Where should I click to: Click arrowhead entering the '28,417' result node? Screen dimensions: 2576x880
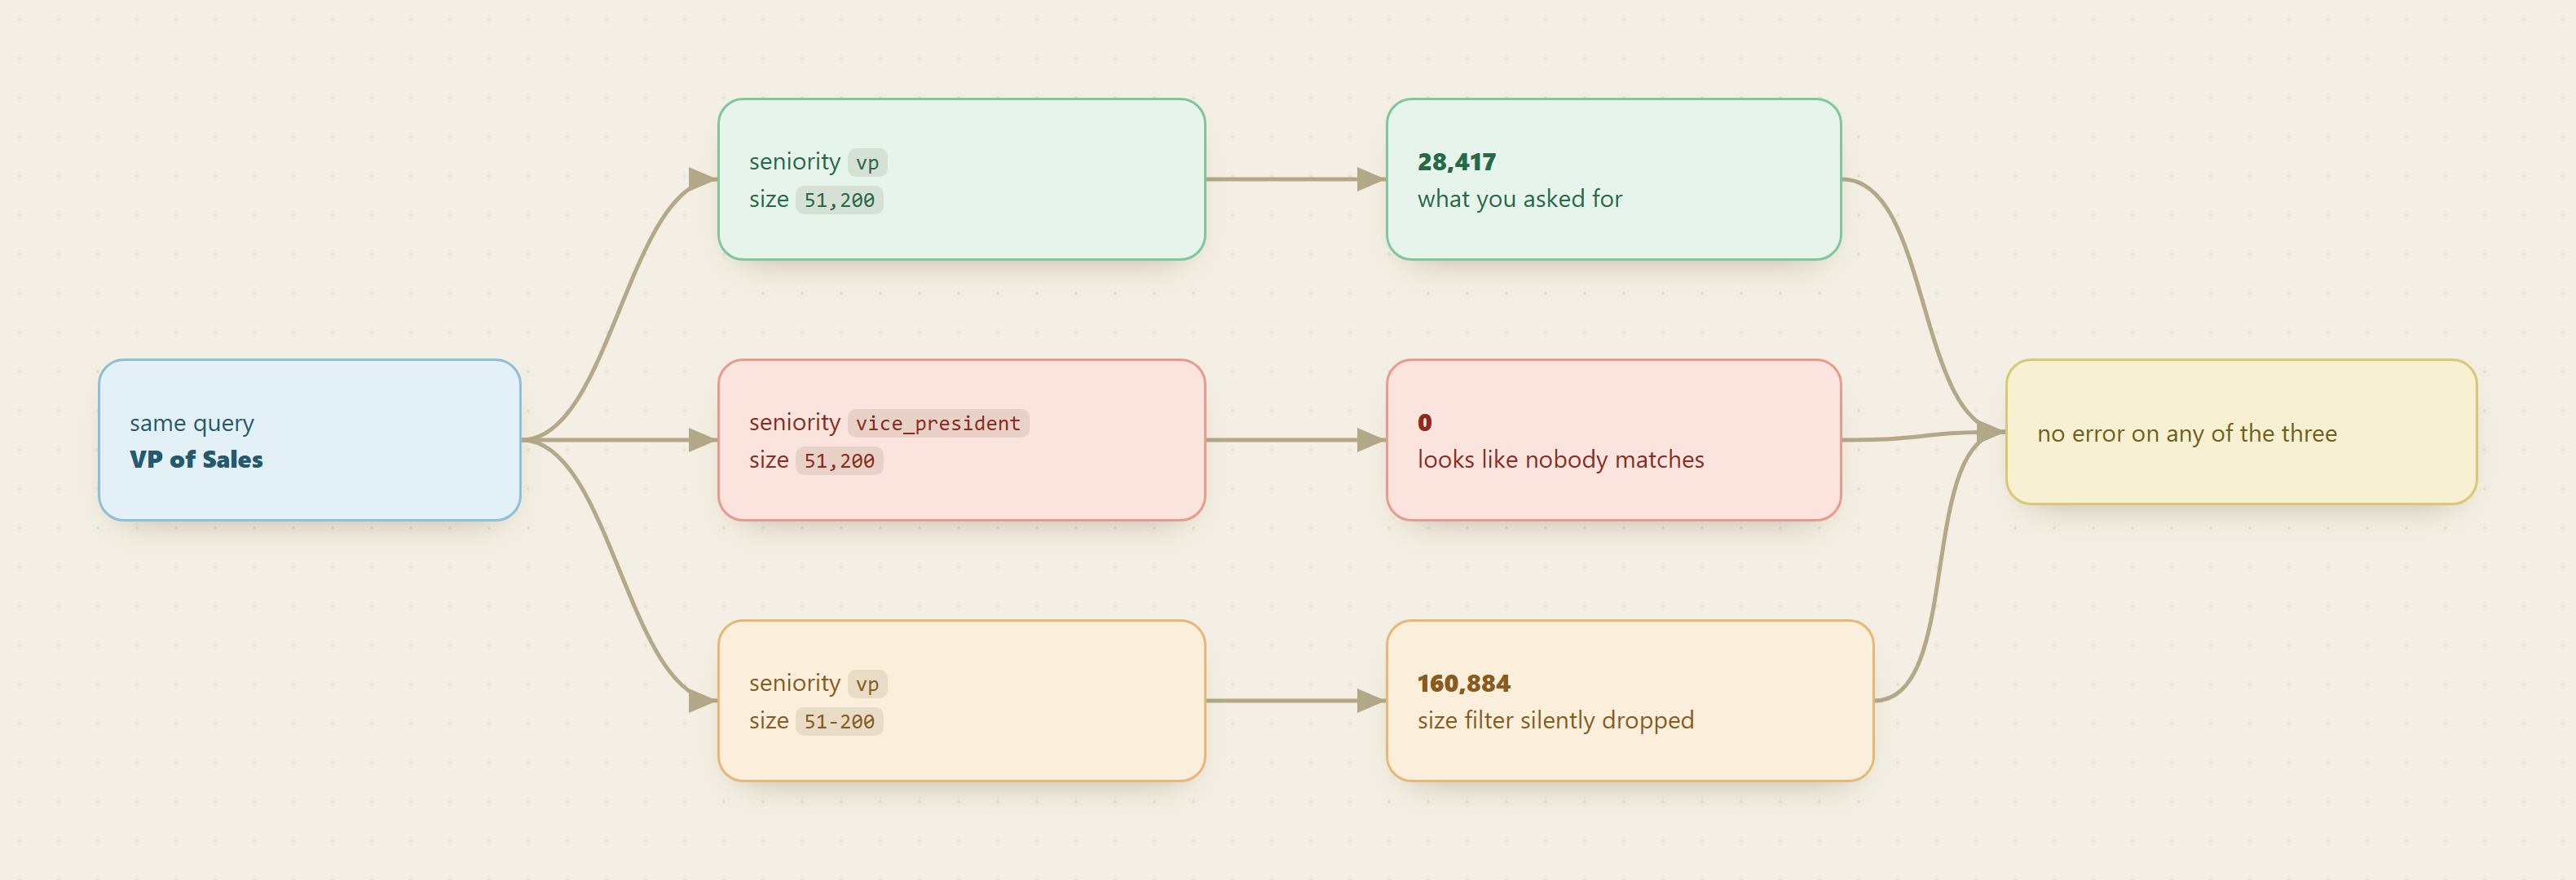tap(1371, 179)
